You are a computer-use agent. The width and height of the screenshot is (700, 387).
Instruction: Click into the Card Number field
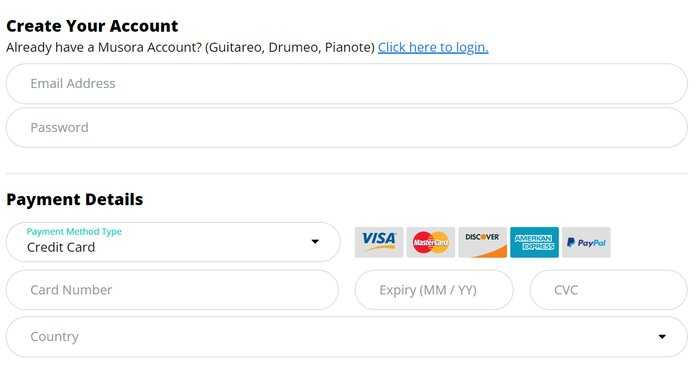click(x=172, y=290)
